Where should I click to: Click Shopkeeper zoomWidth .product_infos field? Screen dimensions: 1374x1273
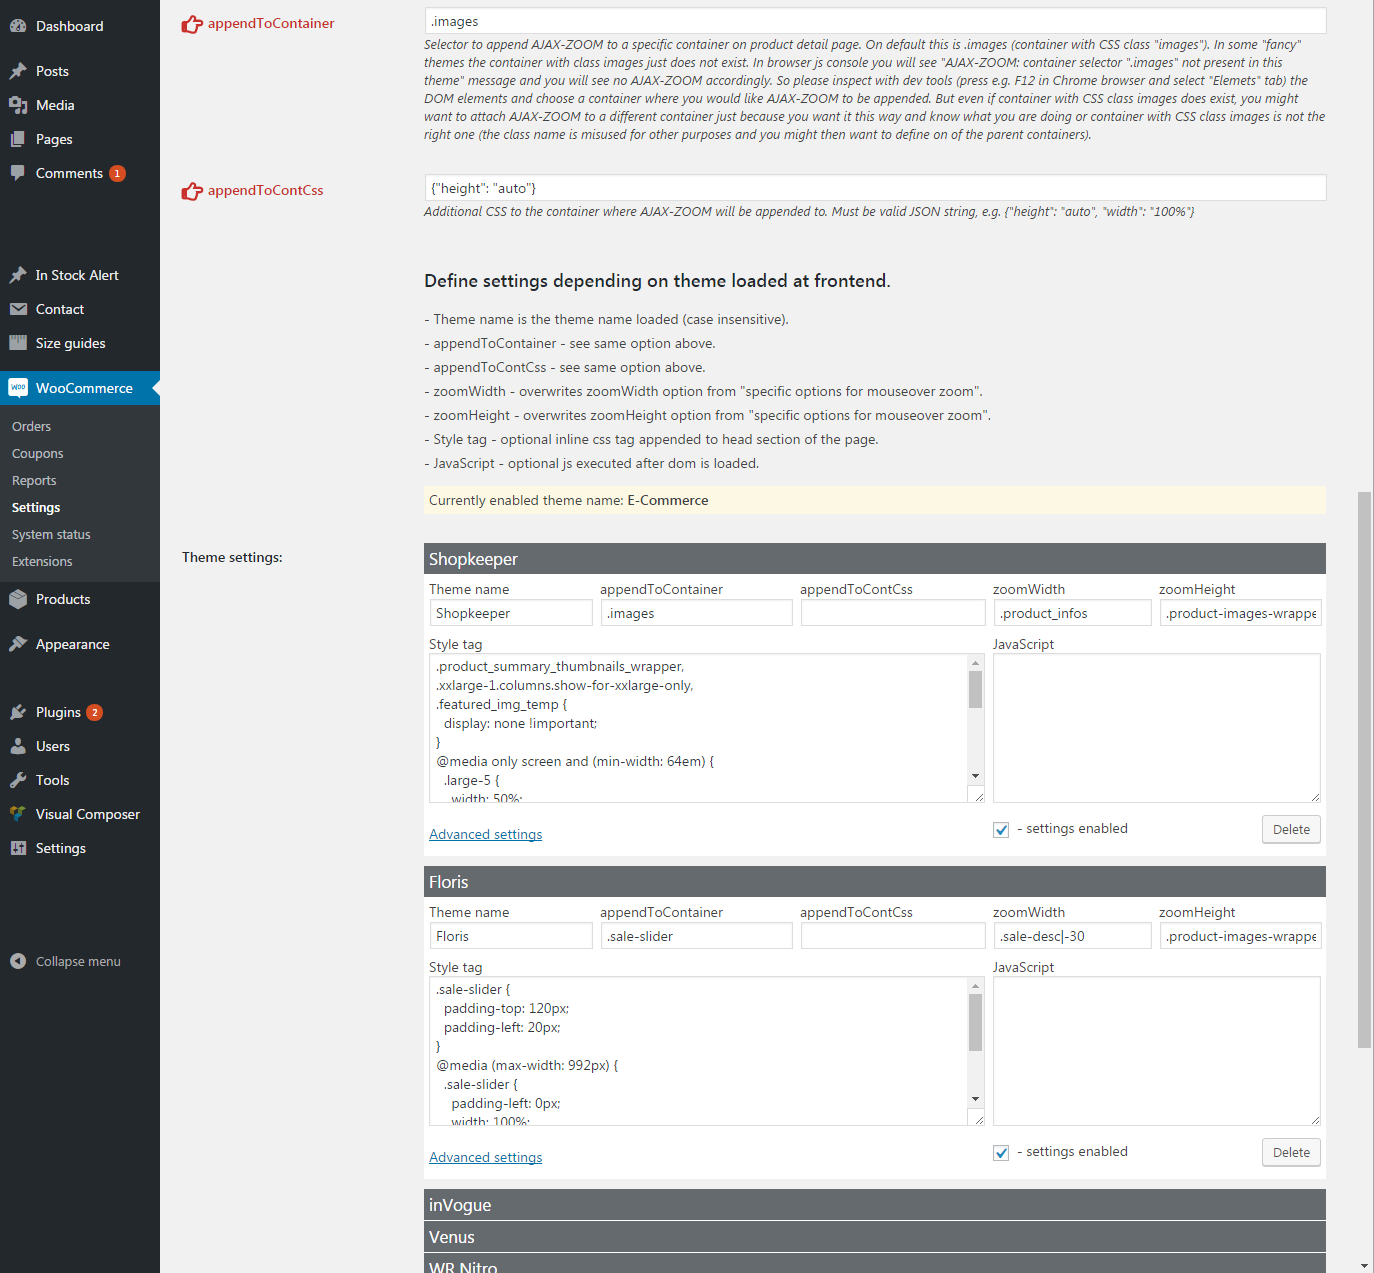click(1072, 613)
